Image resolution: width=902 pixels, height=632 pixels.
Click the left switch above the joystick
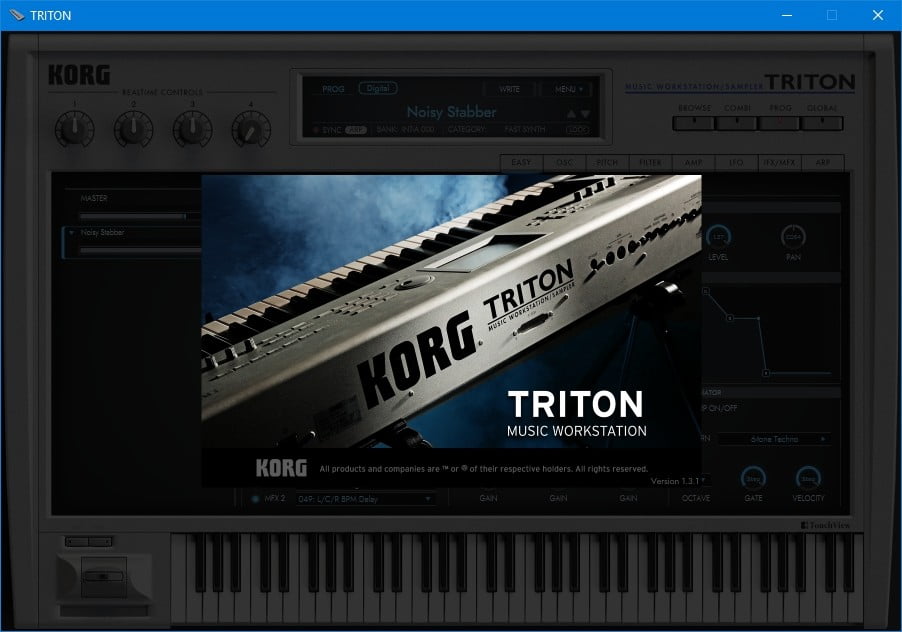[x=77, y=542]
